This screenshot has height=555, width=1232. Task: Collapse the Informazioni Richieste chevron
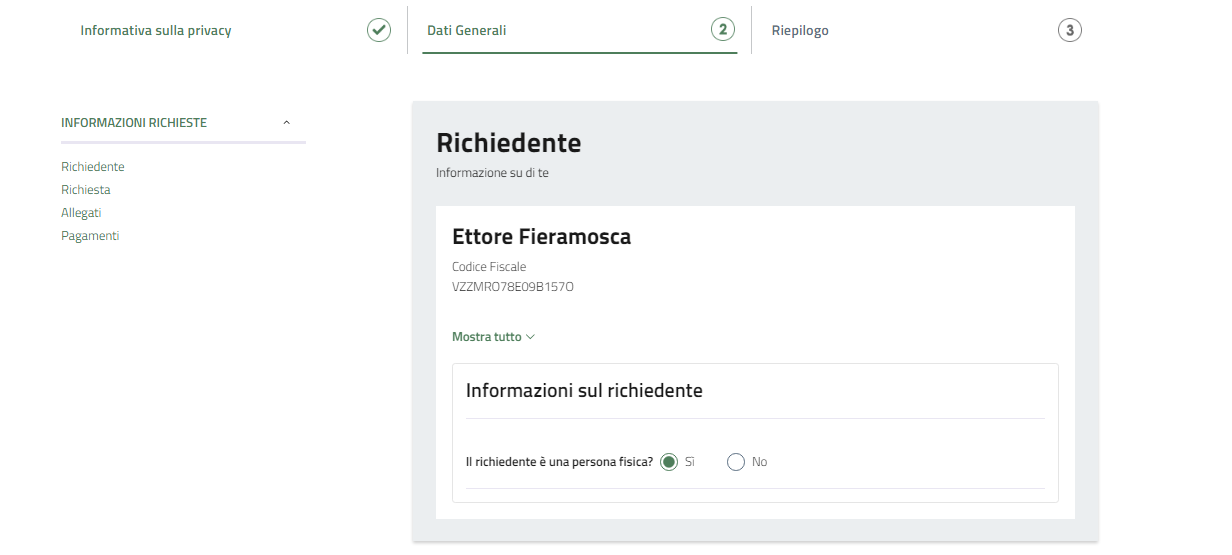pyautogui.click(x=287, y=123)
